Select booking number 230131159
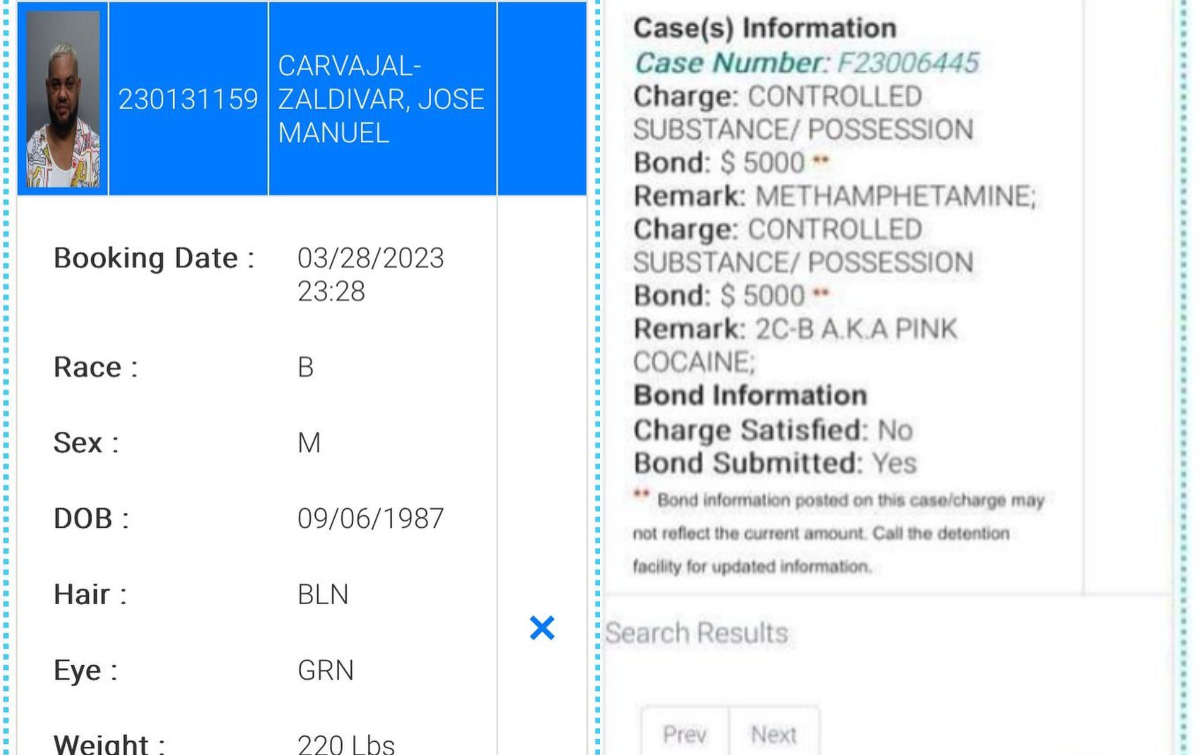The height and width of the screenshot is (755, 1200). 188,99
